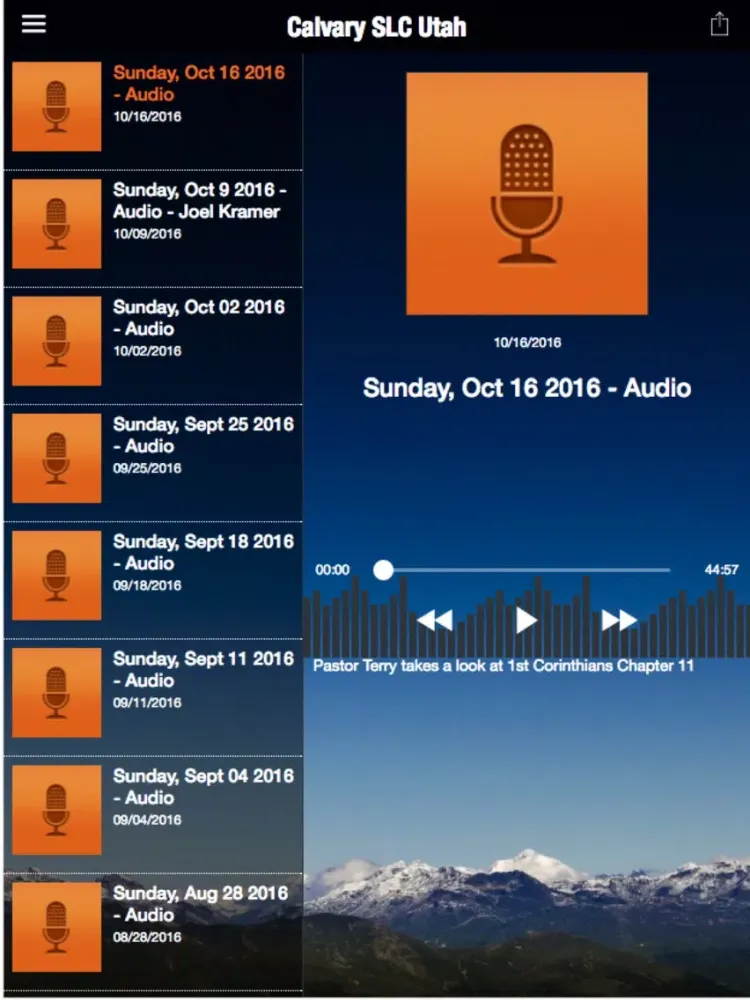750x1000 pixels.
Task: Click the large microphone album artwork
Action: point(527,193)
